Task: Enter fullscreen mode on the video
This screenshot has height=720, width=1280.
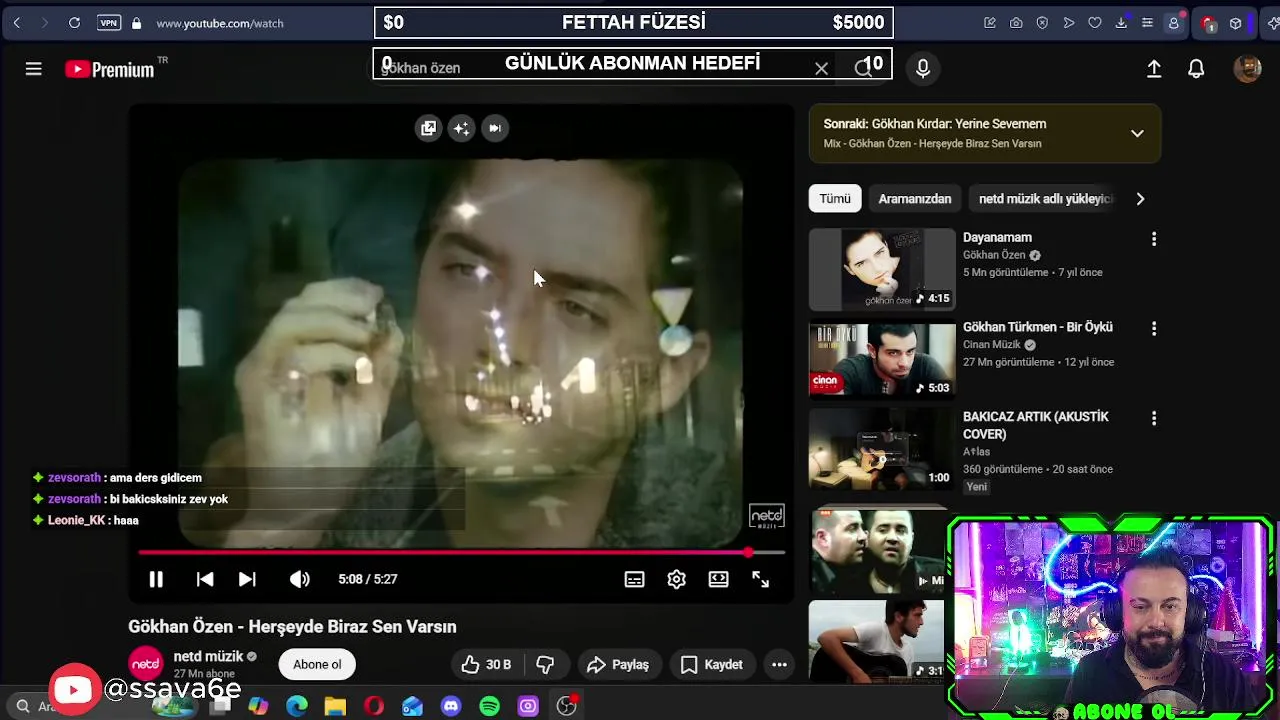Action: (760, 579)
